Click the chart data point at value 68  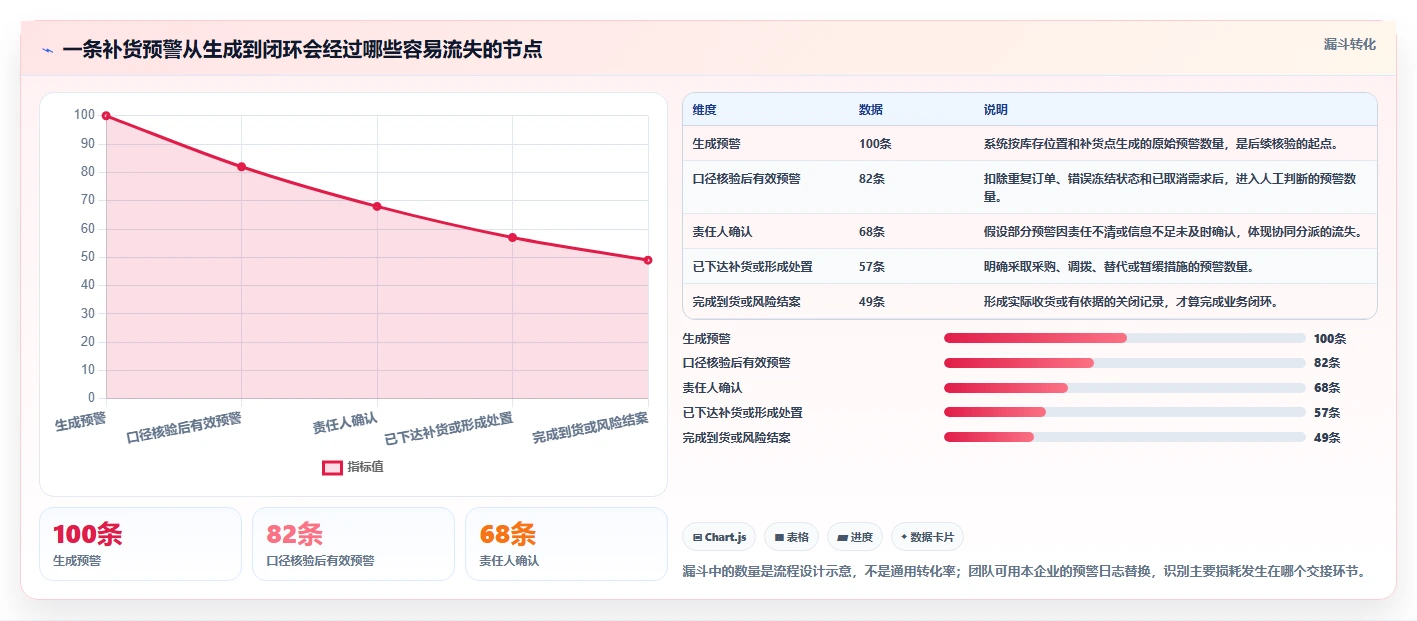point(377,206)
